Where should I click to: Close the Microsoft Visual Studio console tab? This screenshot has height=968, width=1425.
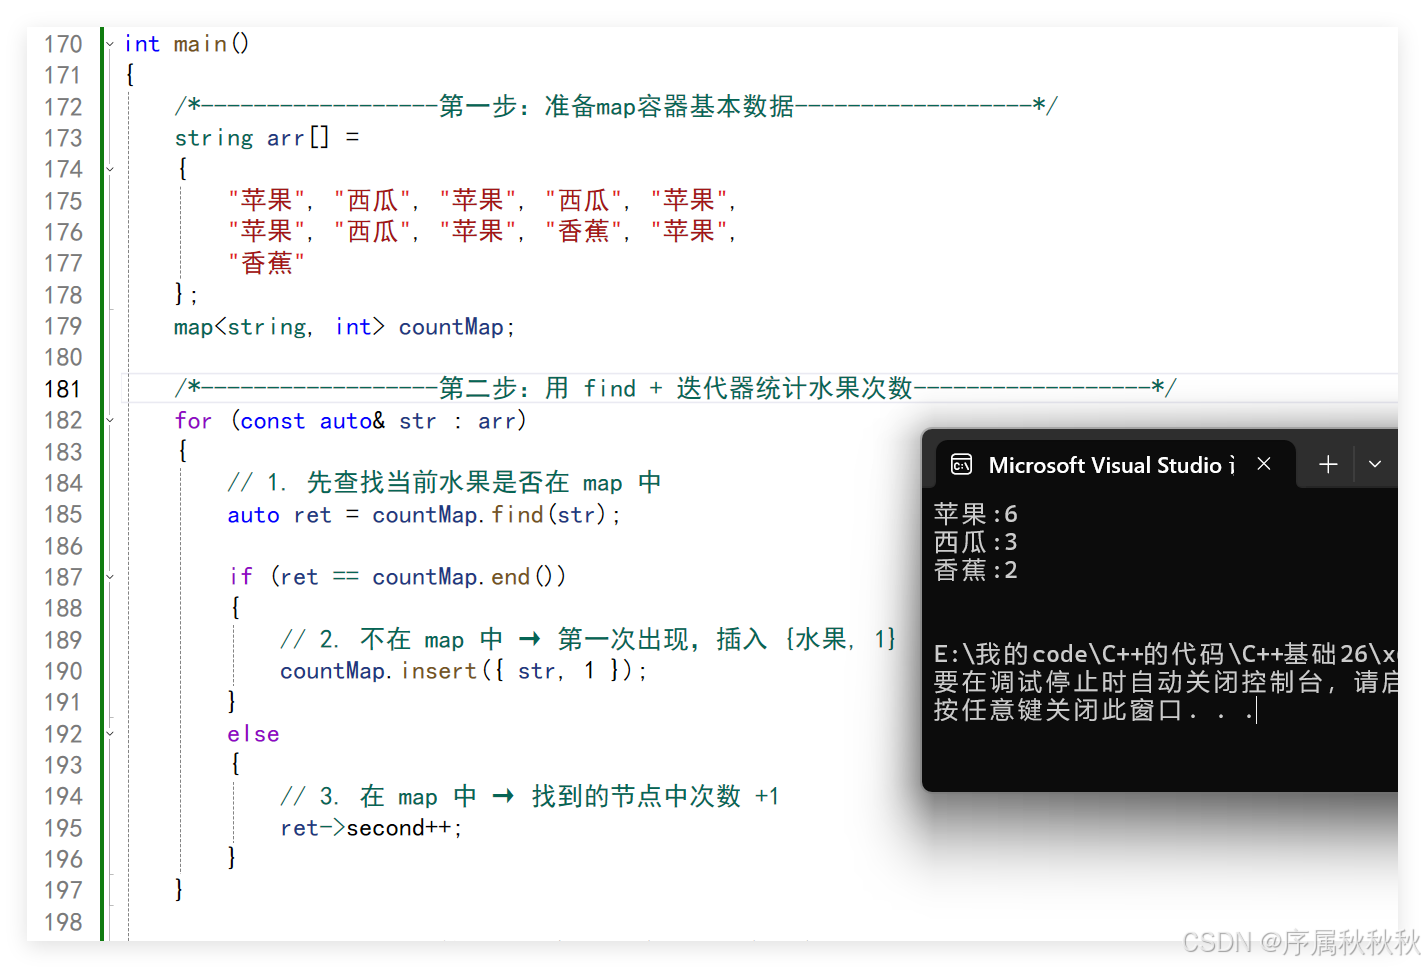click(1264, 464)
